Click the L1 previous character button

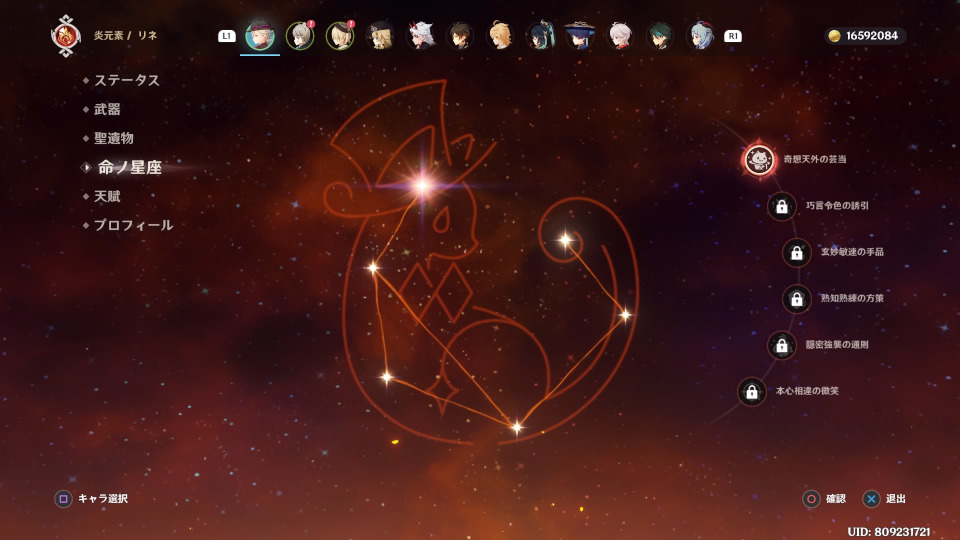[x=227, y=36]
